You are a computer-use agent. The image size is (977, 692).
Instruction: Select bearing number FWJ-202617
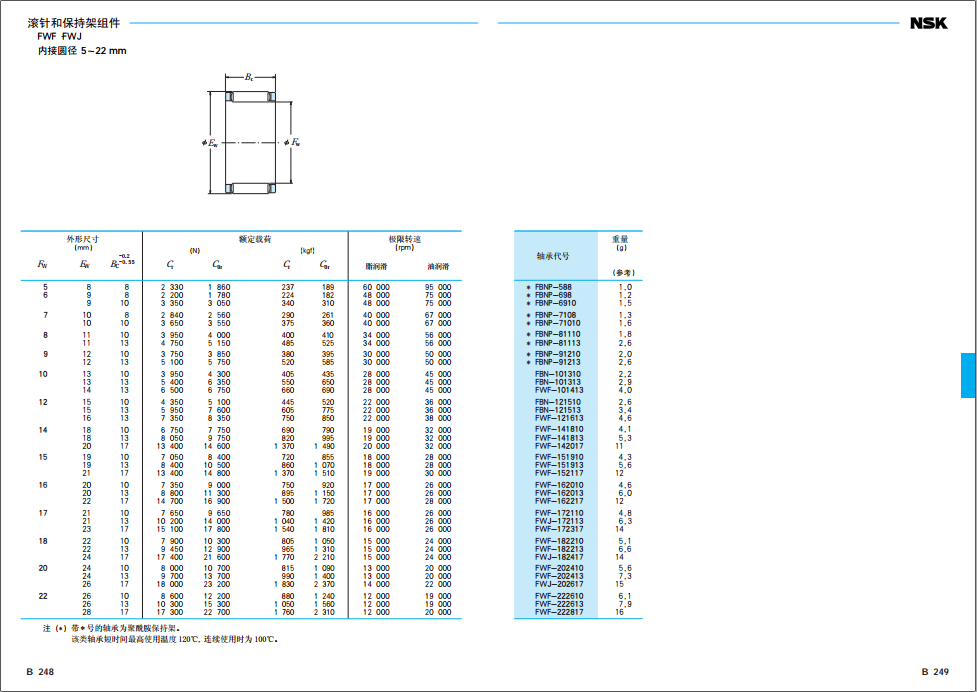[559, 584]
